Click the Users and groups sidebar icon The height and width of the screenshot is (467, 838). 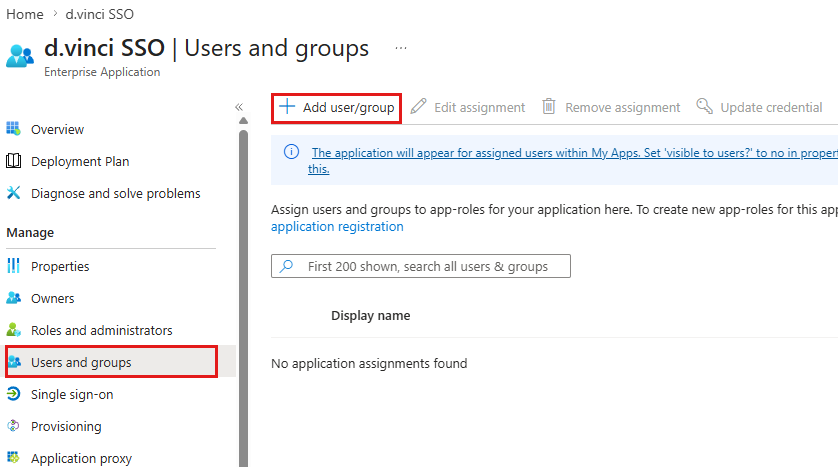click(x=14, y=362)
